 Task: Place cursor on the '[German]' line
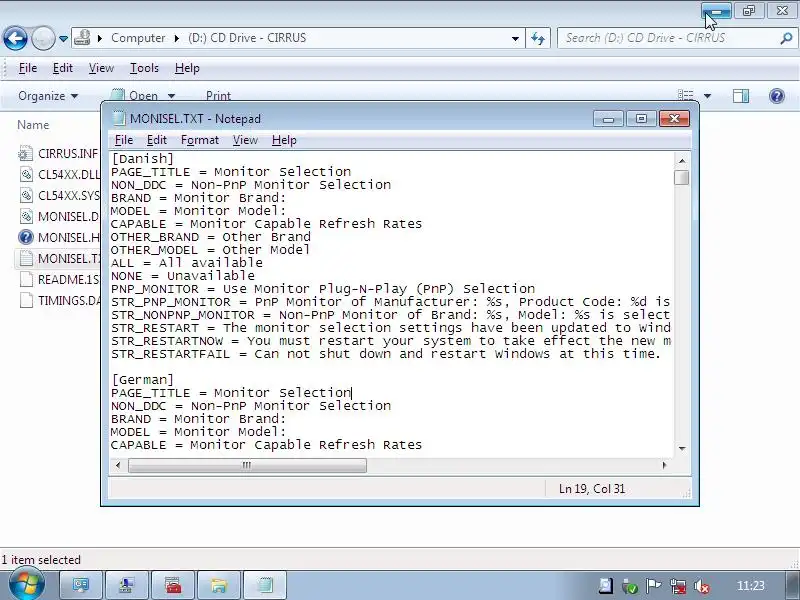(142, 380)
